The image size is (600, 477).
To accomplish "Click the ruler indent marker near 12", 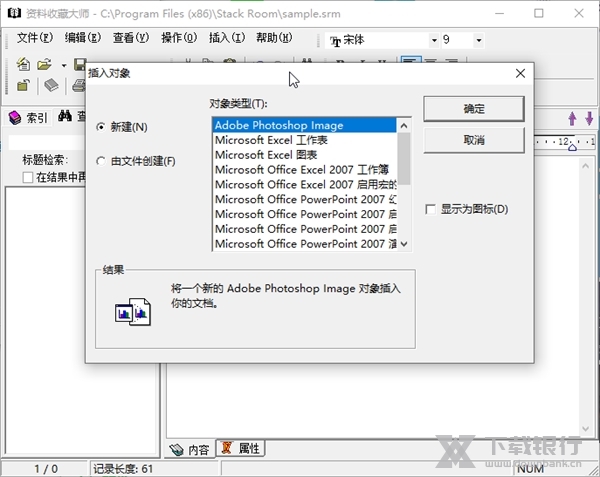I will [572, 147].
